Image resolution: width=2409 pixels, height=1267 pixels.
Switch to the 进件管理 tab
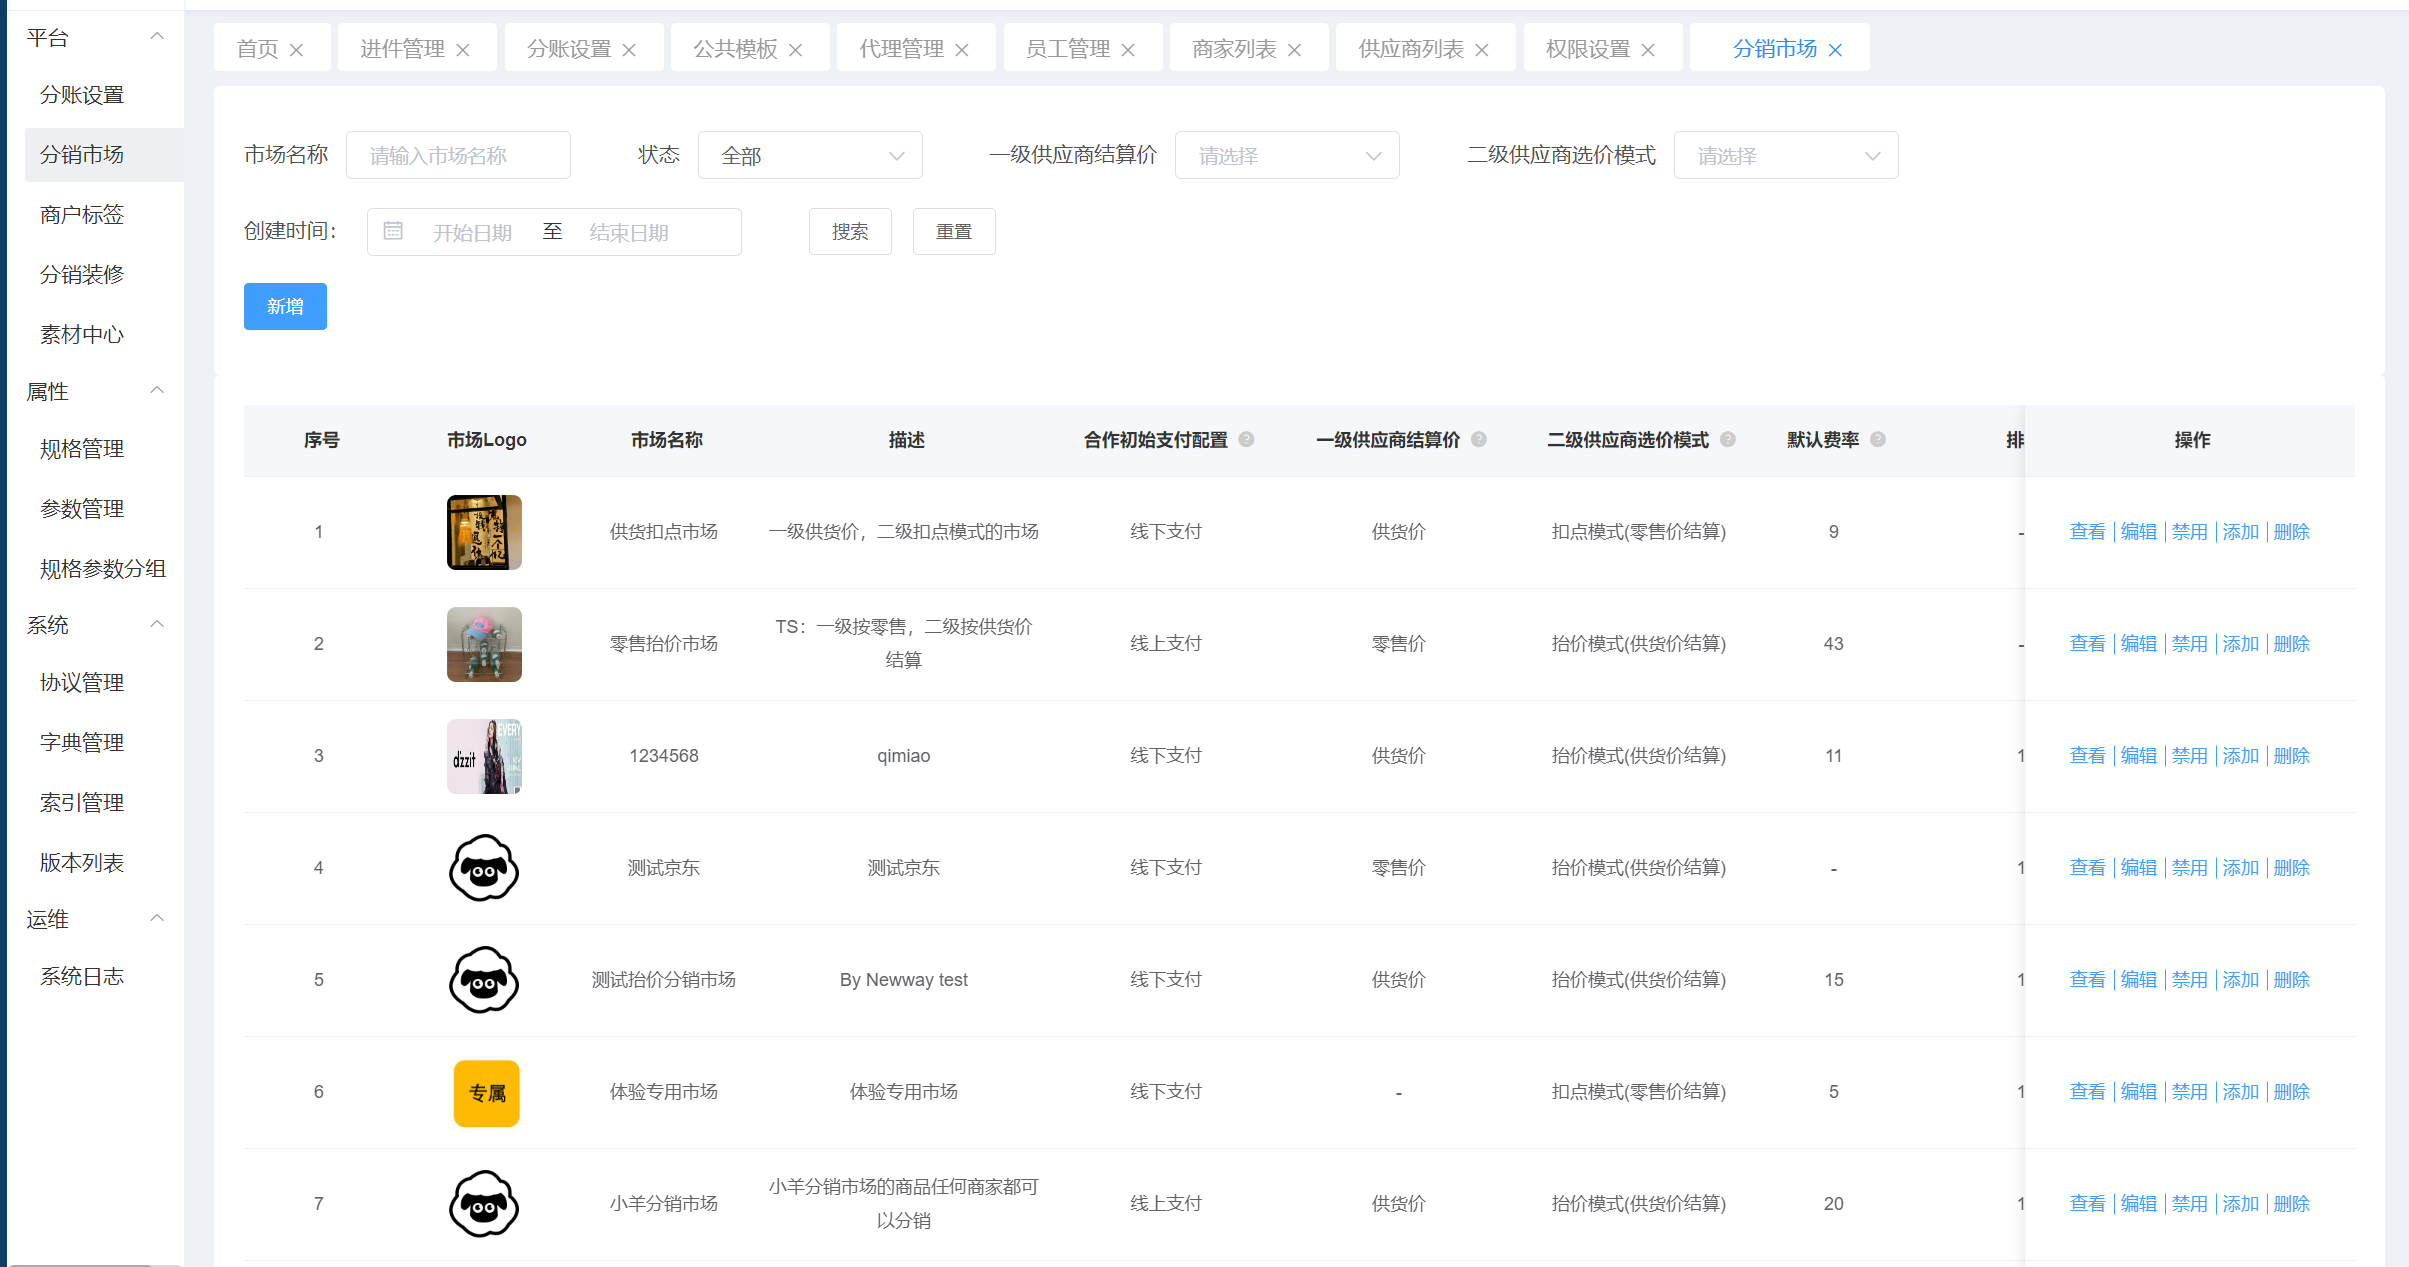click(x=402, y=49)
